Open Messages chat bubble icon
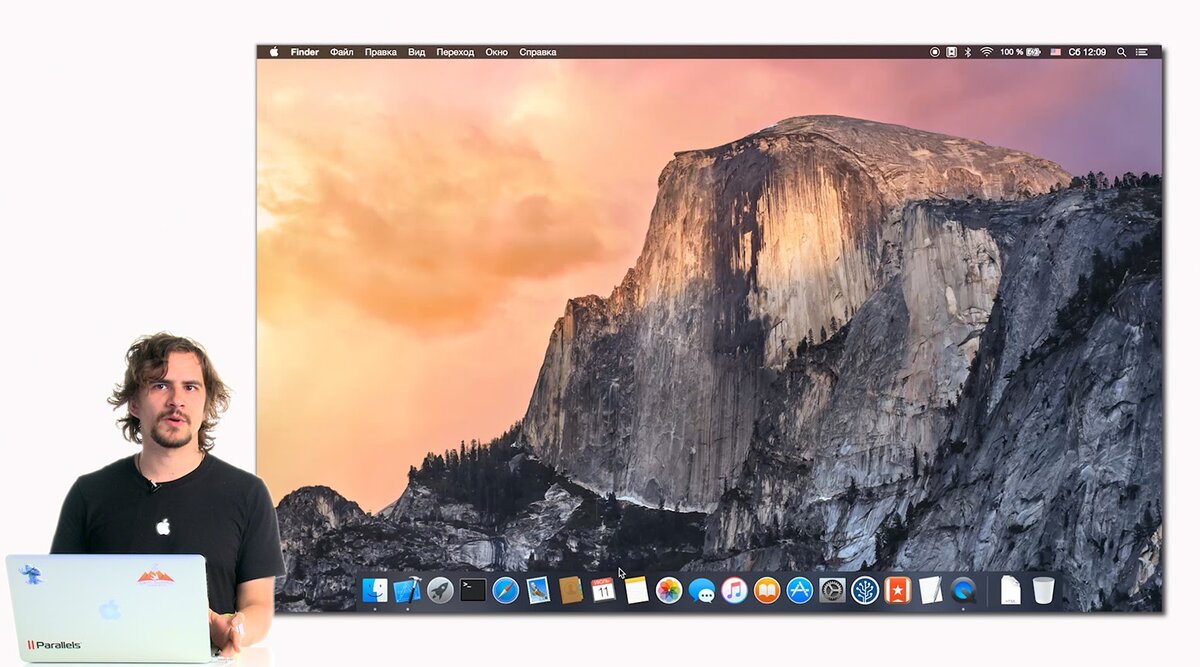 (x=702, y=591)
